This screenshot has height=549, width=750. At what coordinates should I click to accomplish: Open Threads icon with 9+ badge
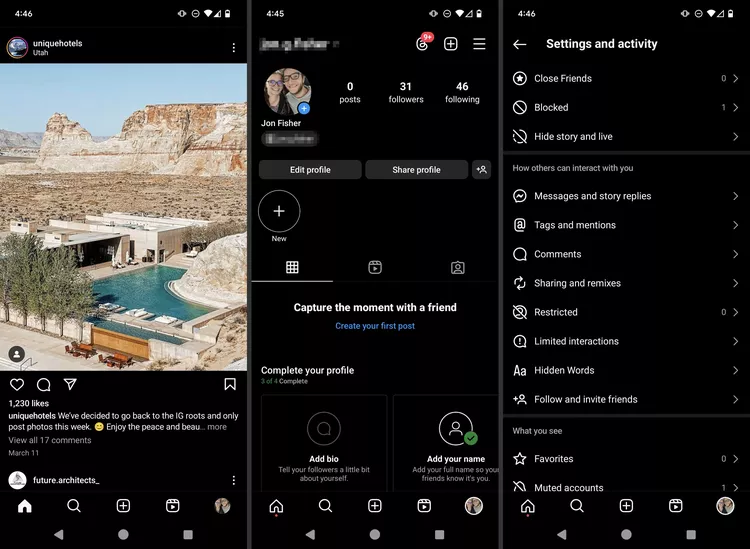coord(423,44)
